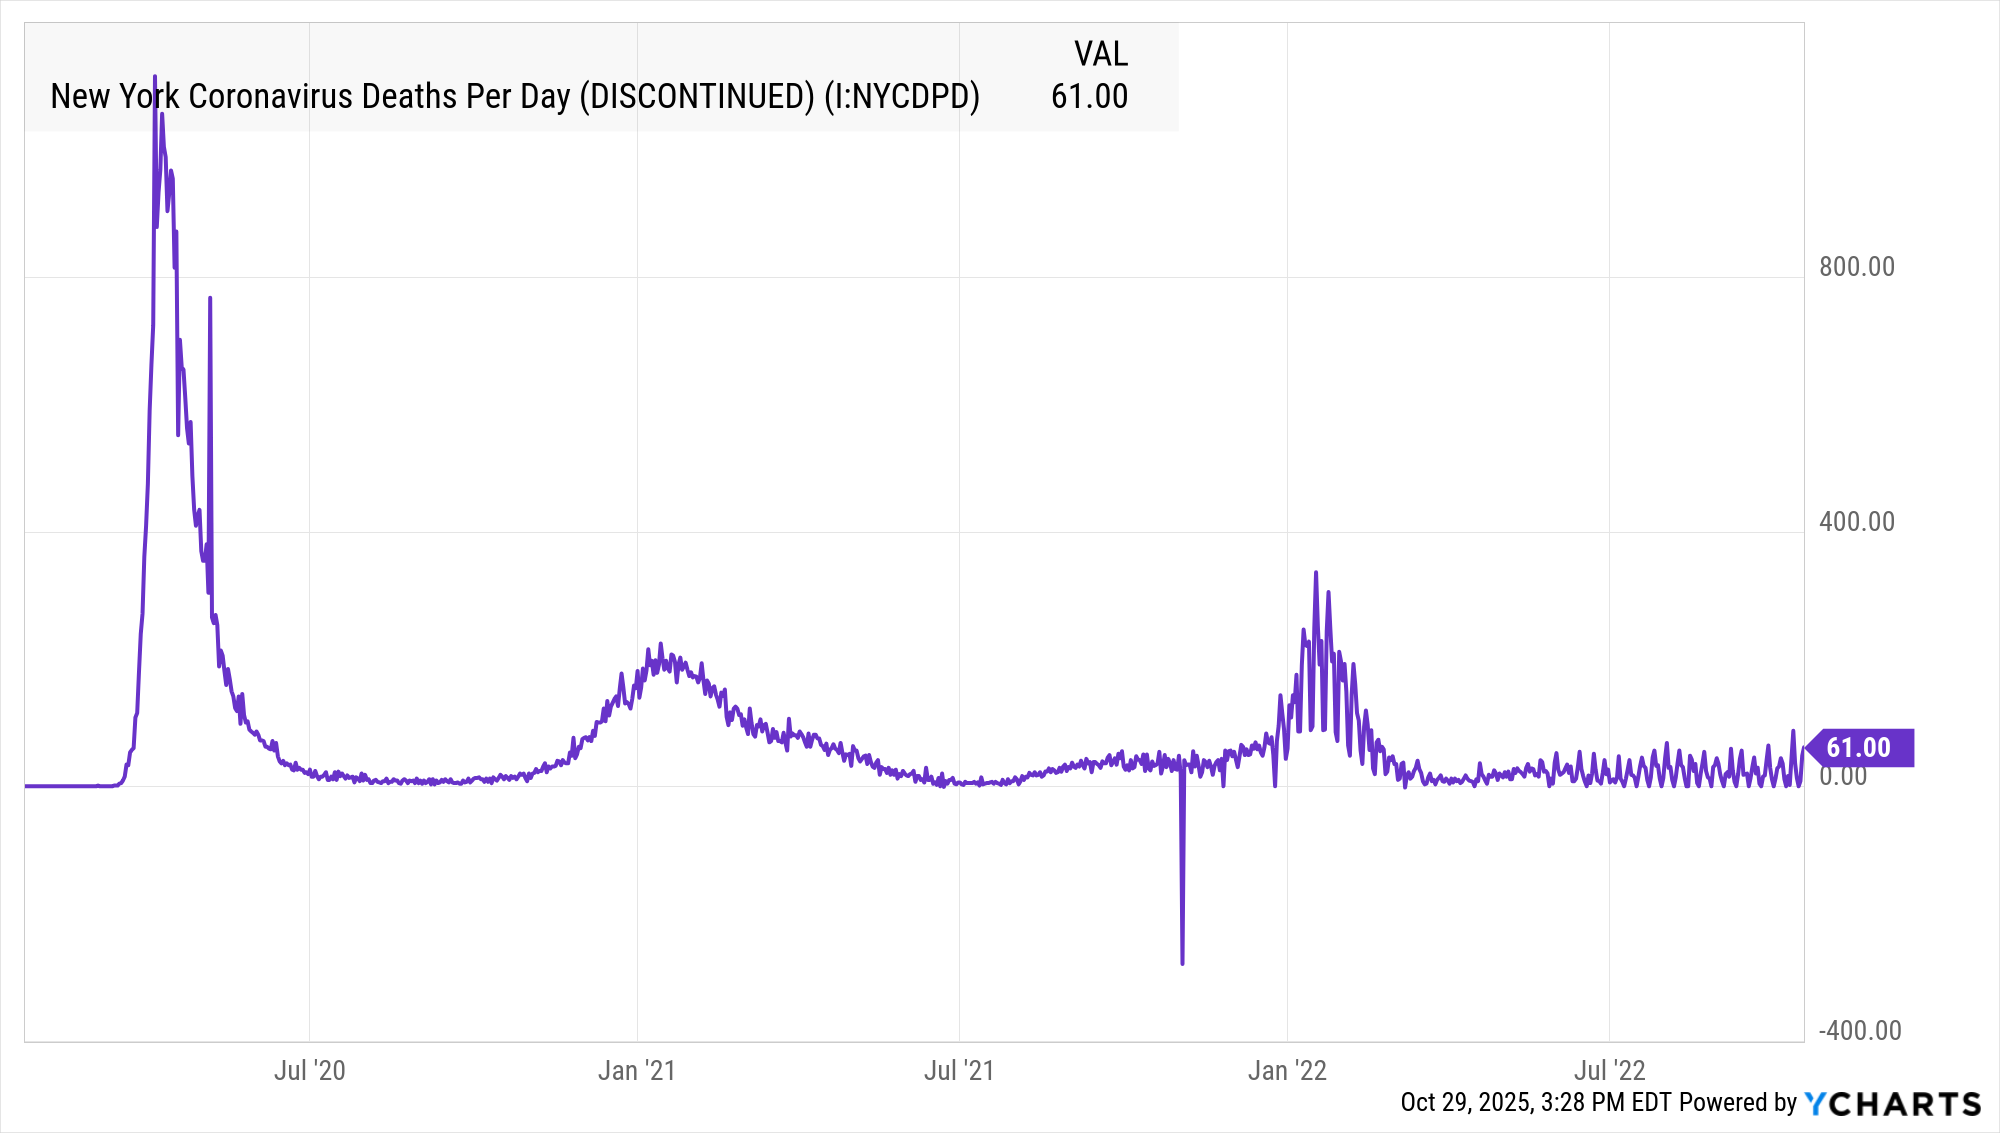The image size is (2000, 1133).
Task: Click the Jul '22 axis label
Action: (1609, 1071)
